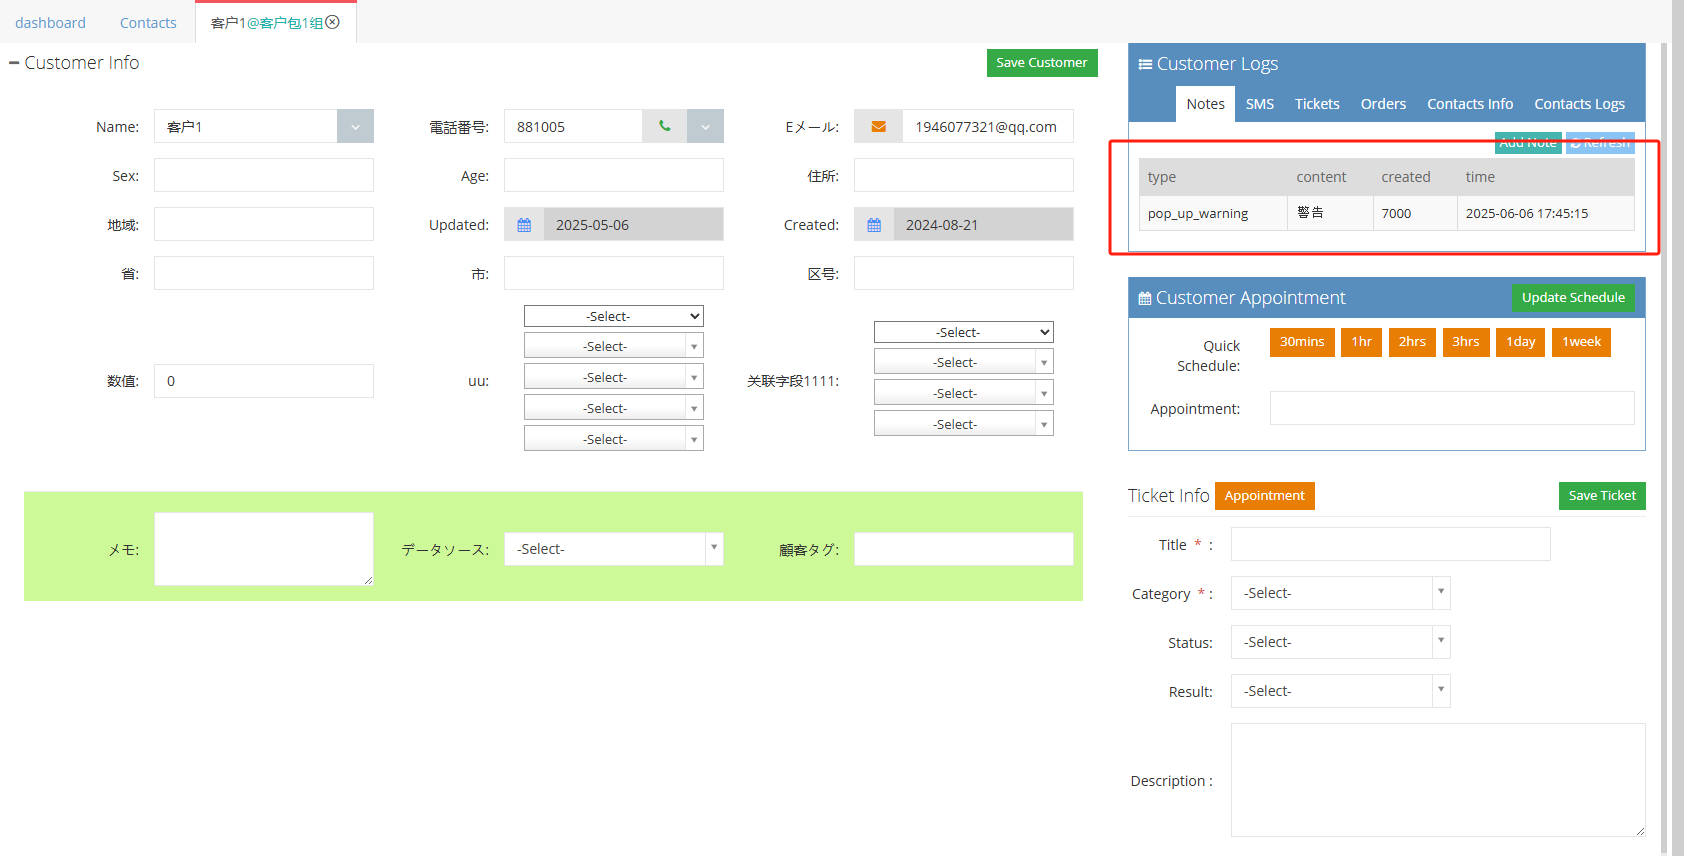Image resolution: width=1684 pixels, height=856 pixels.
Task: Focus the 地域 input field
Action: click(x=264, y=224)
